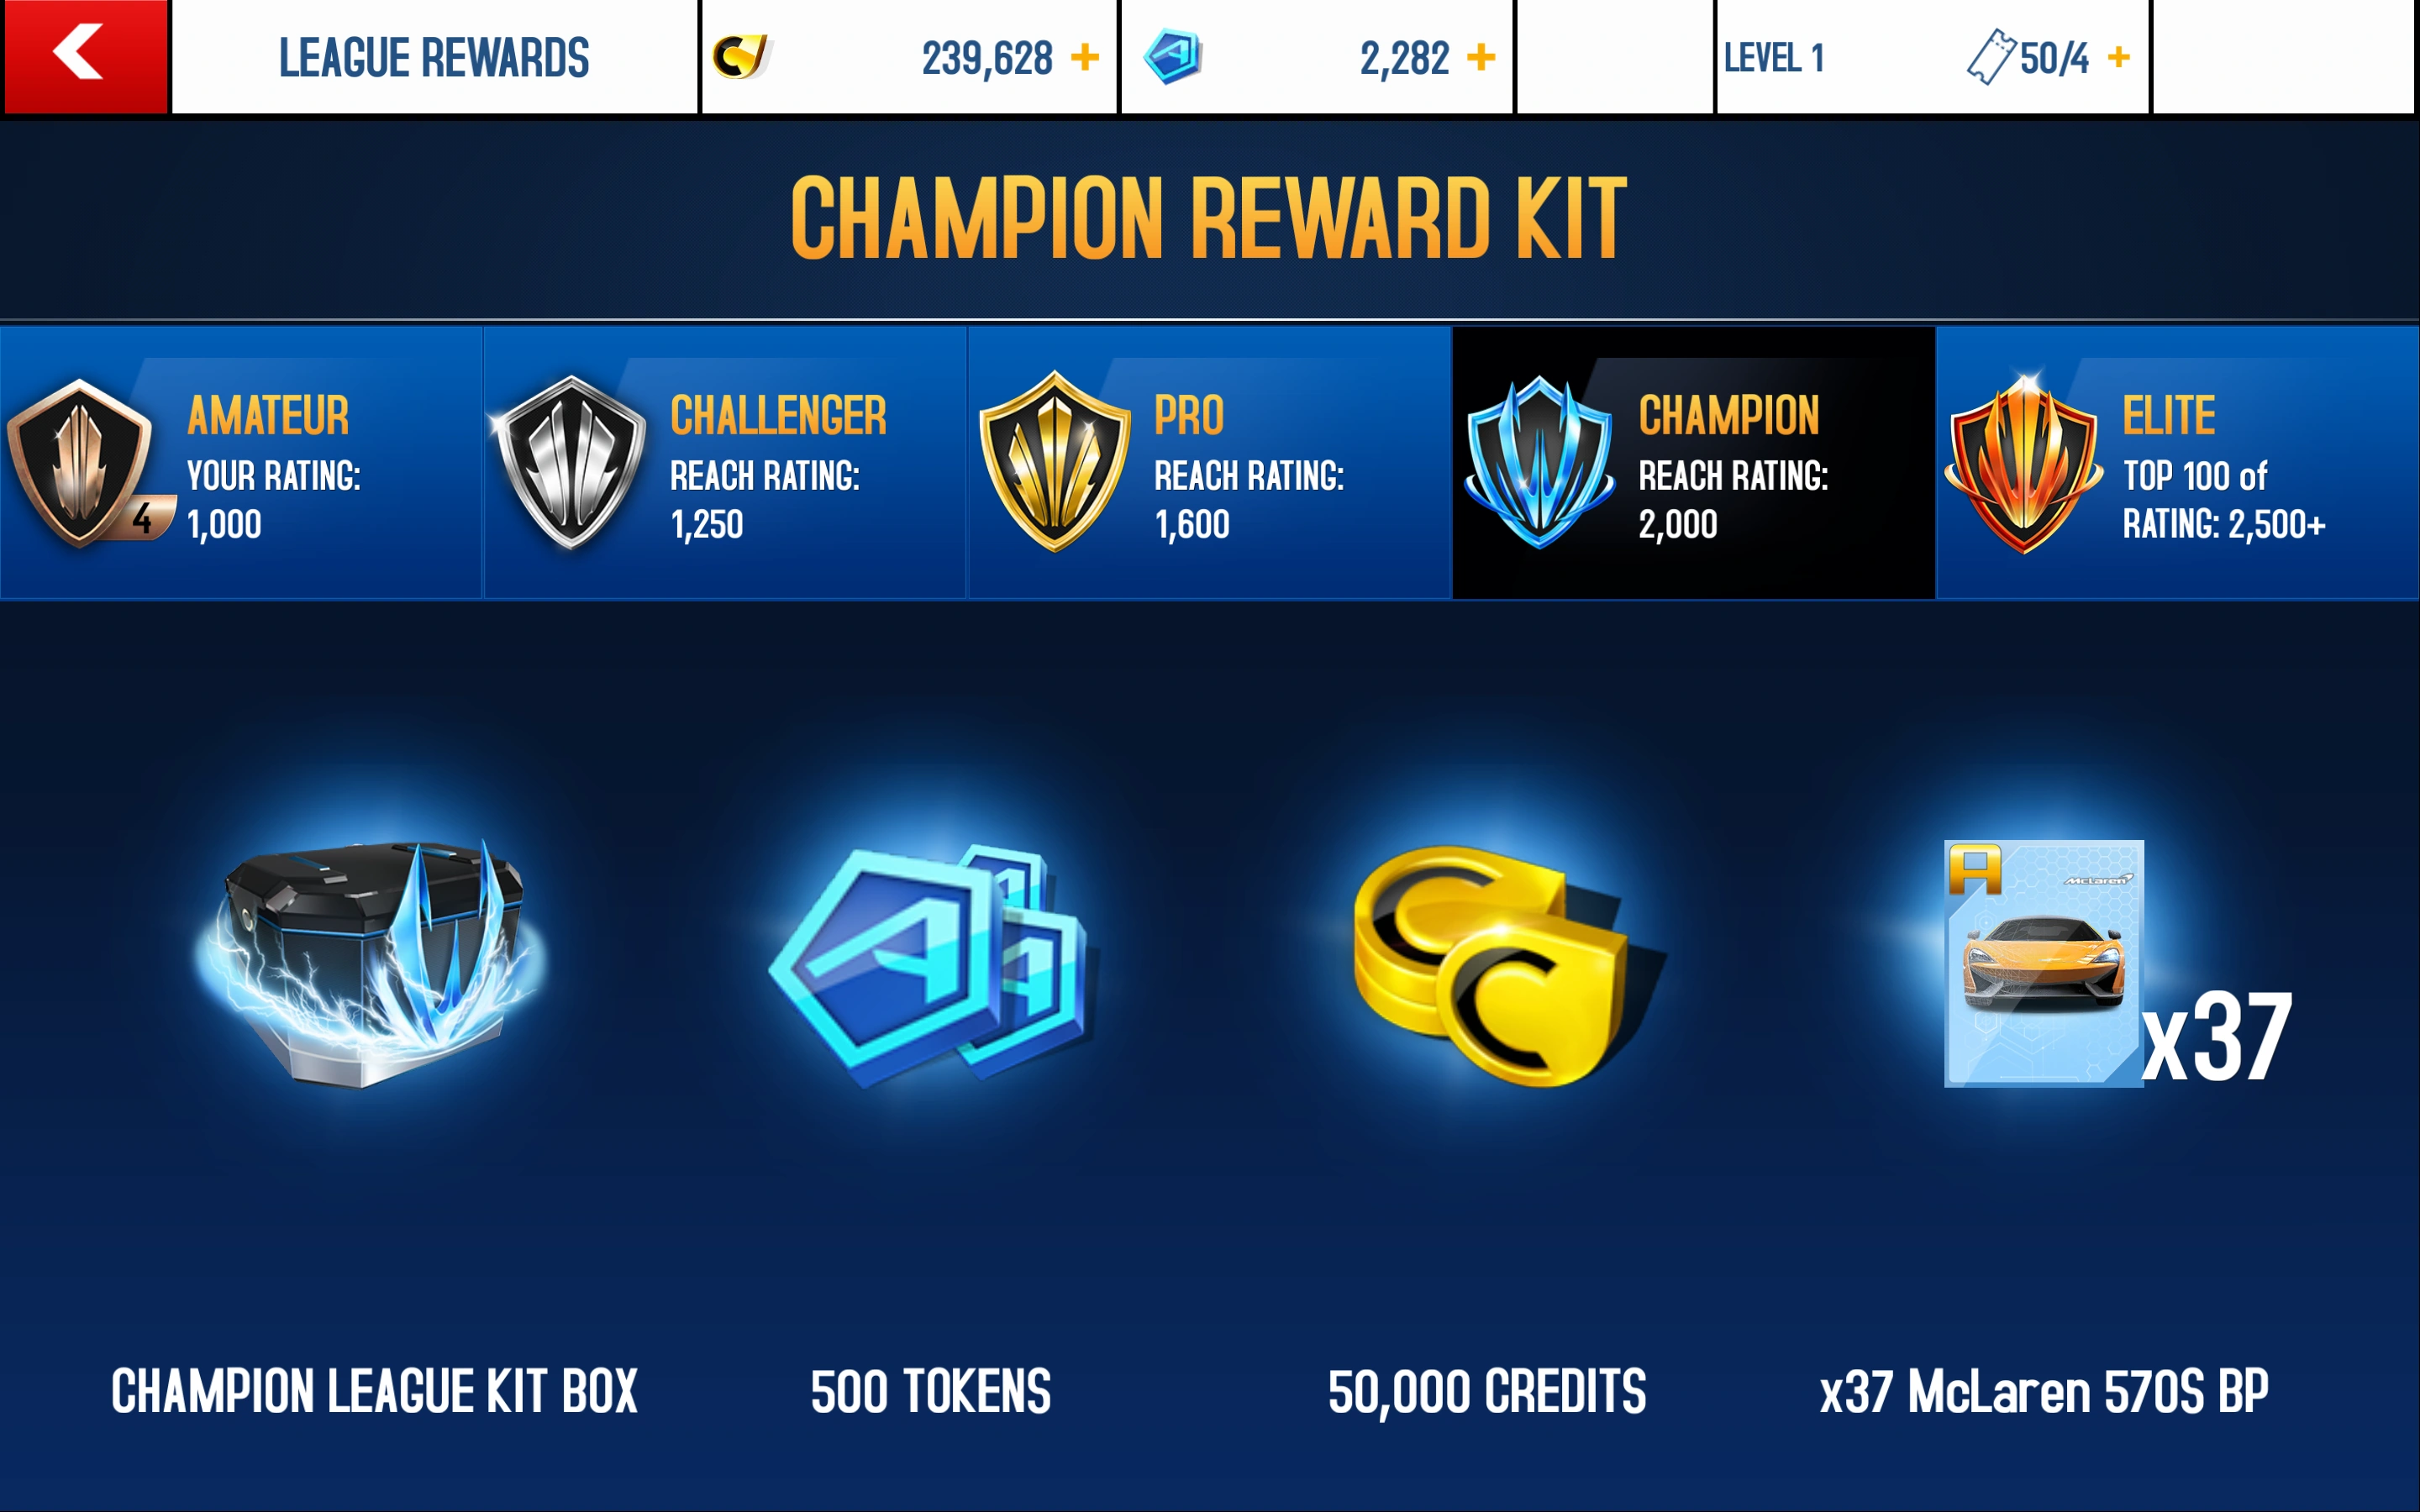Screen dimensions: 2420x1512
Task: Add more tokens with plus icon
Action: 1481,57
